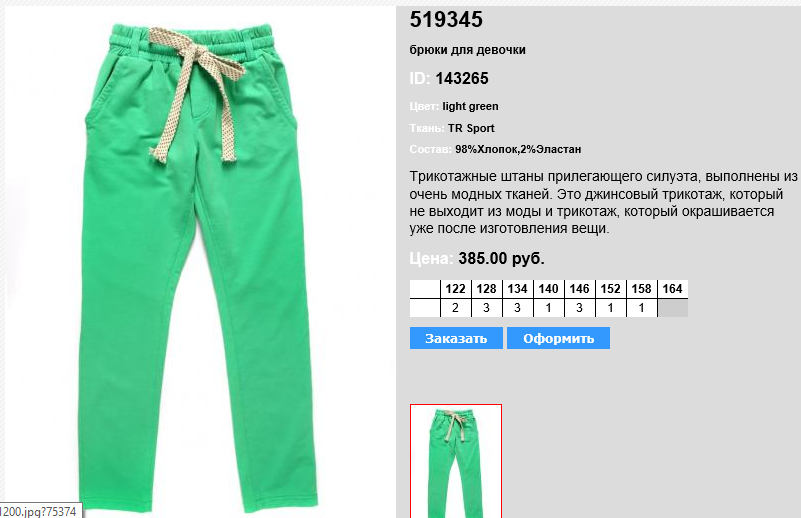Screen dimensions: 801x518
Task: Select size 140 column header
Action: (549, 289)
